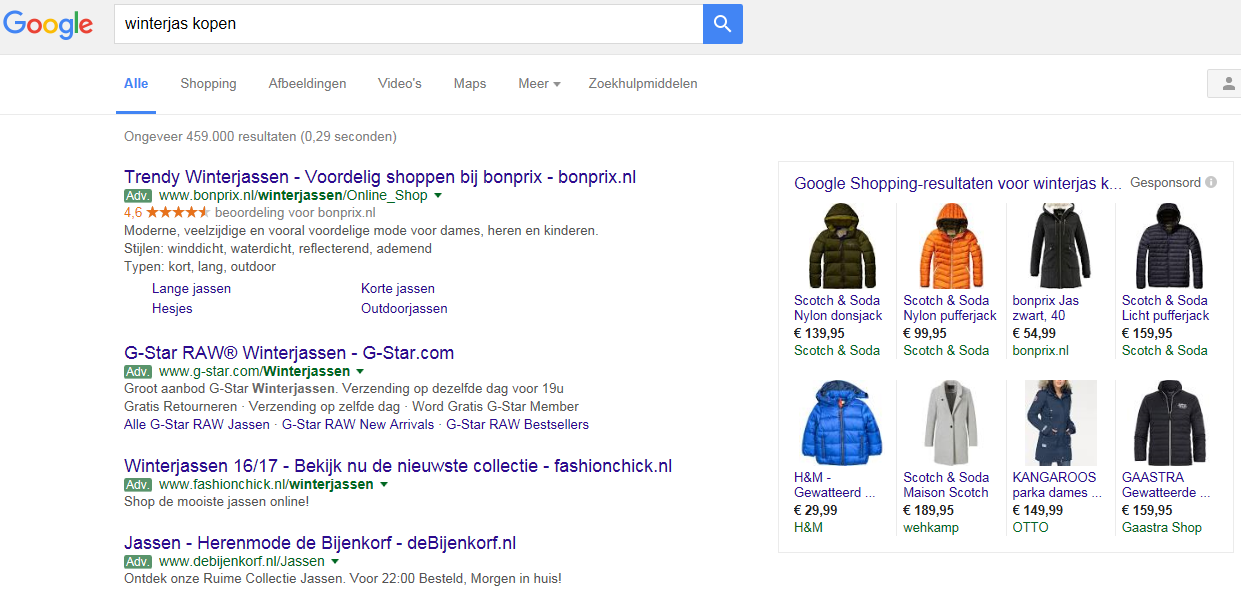Open GAASTRA Gewatteerde product title
This screenshot has height=599, width=1241.
[1166, 485]
